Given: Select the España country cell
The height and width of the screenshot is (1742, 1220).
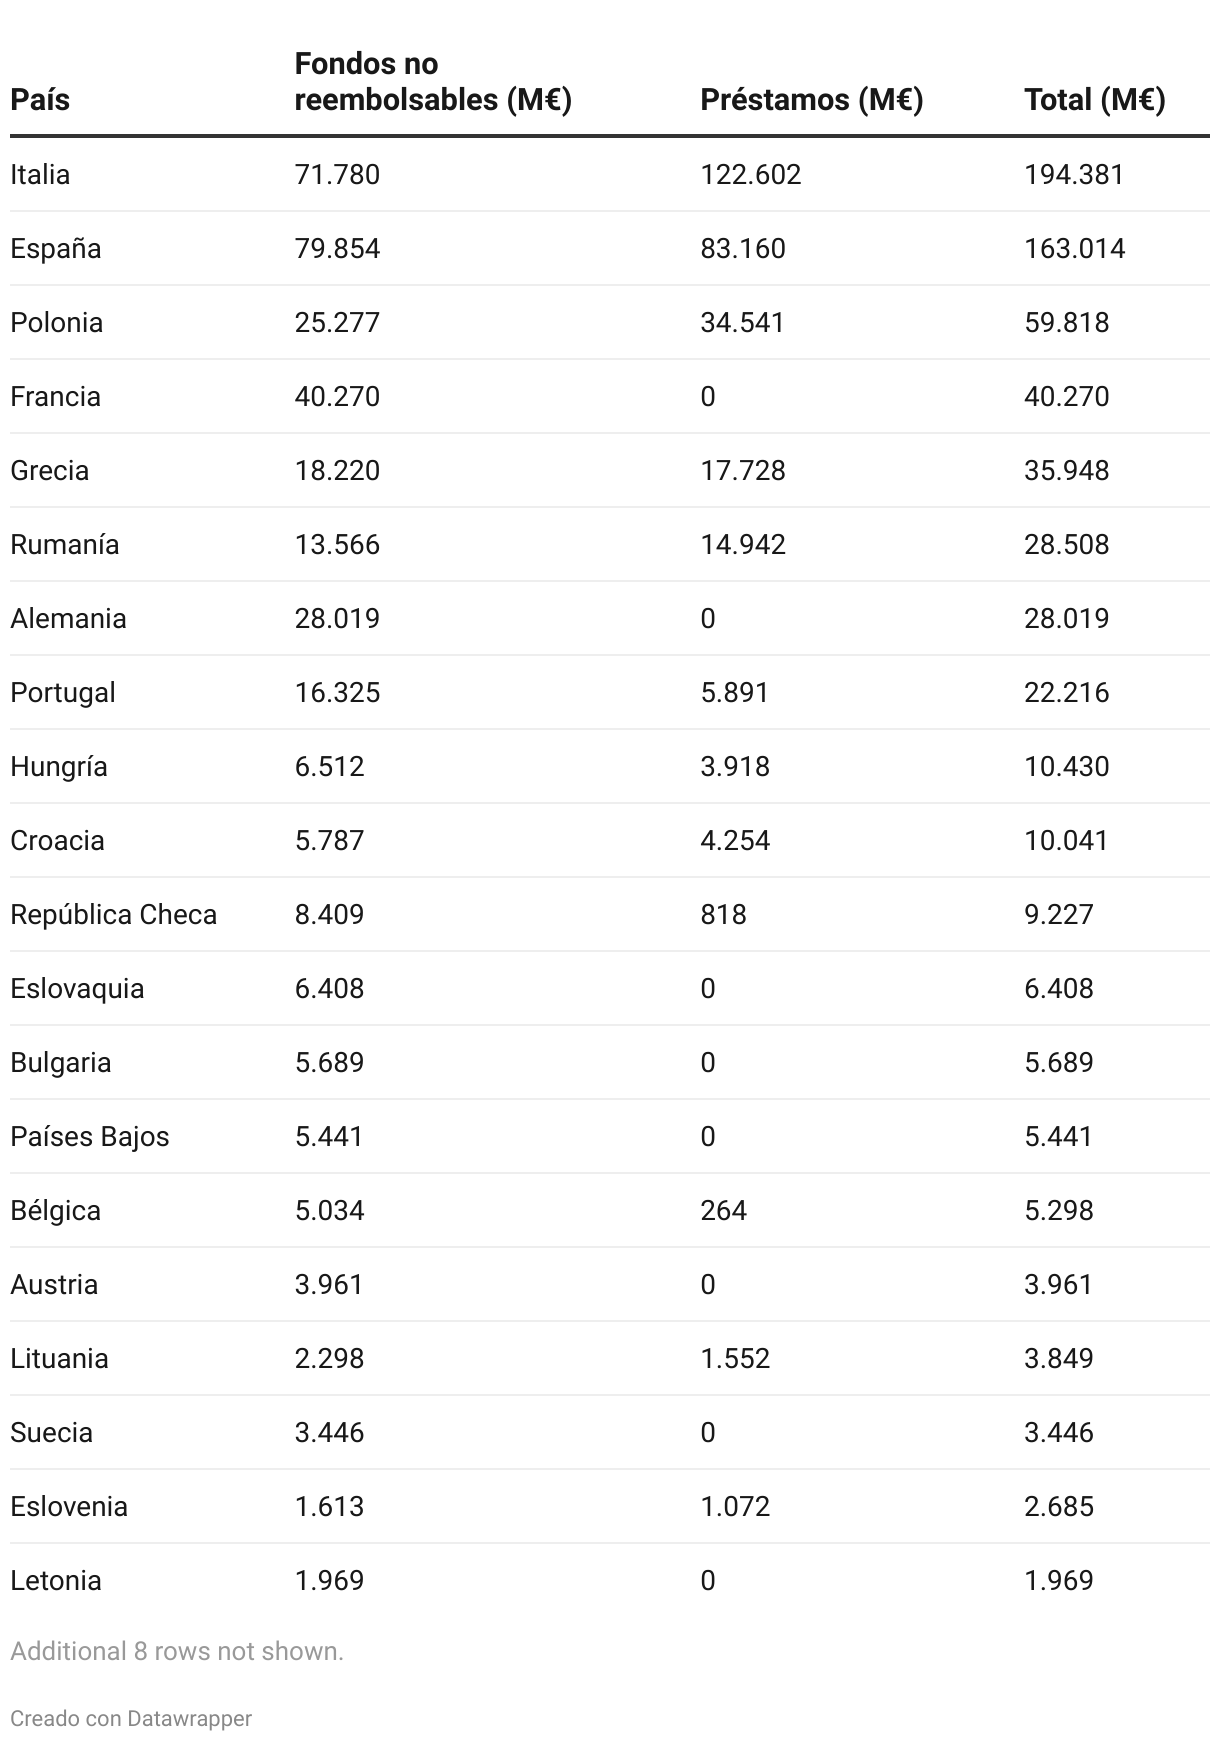Looking at the screenshot, I should (x=56, y=249).
